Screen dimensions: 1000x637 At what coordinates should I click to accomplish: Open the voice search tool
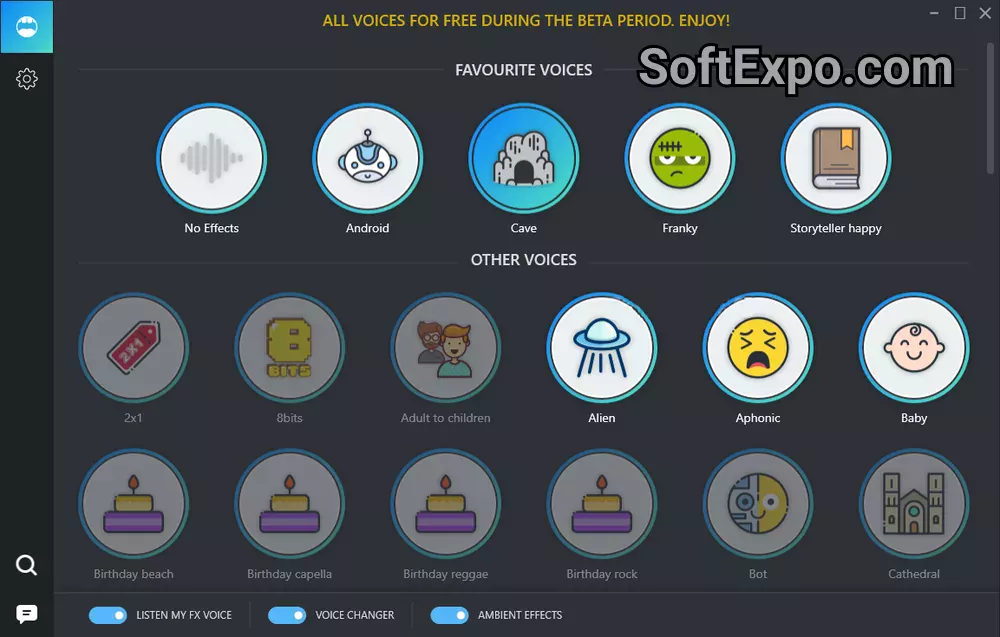click(x=26, y=565)
